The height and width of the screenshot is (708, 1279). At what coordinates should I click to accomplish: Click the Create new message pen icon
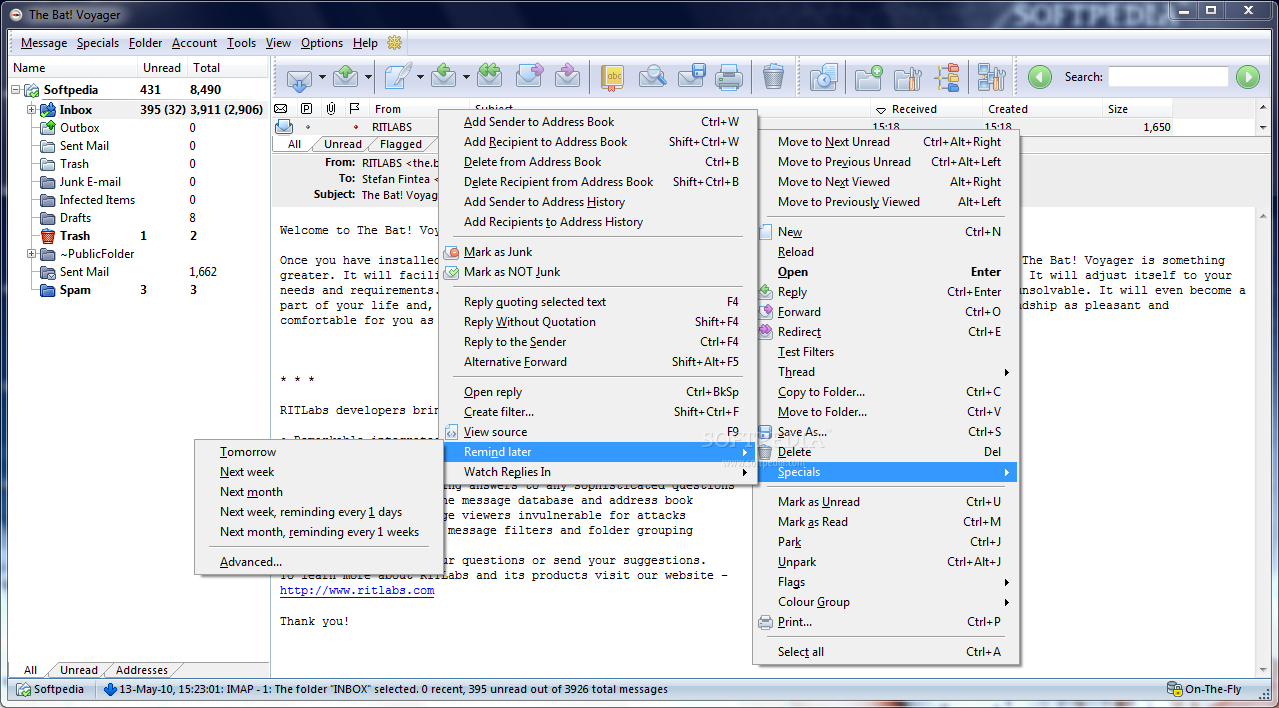[x=398, y=77]
